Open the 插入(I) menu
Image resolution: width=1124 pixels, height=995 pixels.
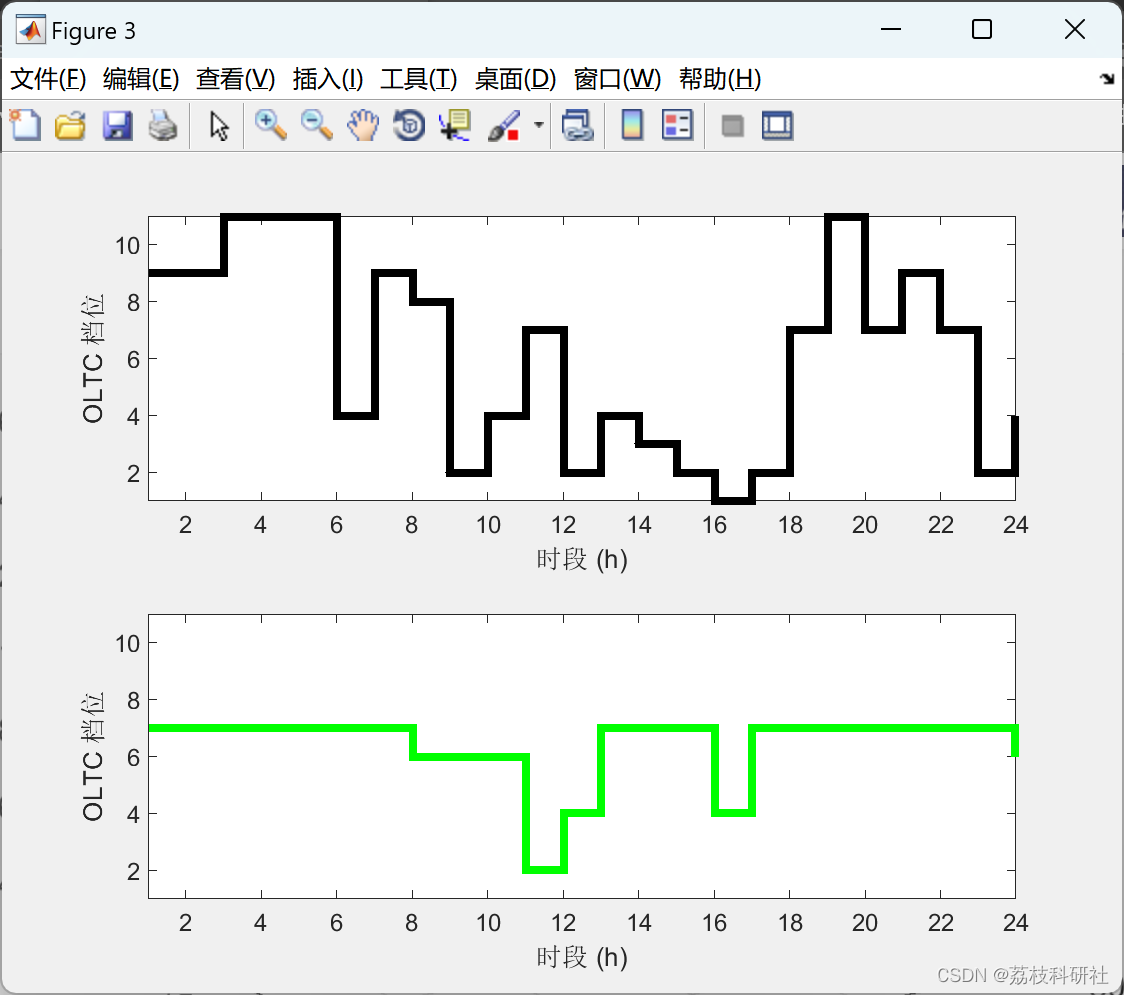tap(328, 79)
